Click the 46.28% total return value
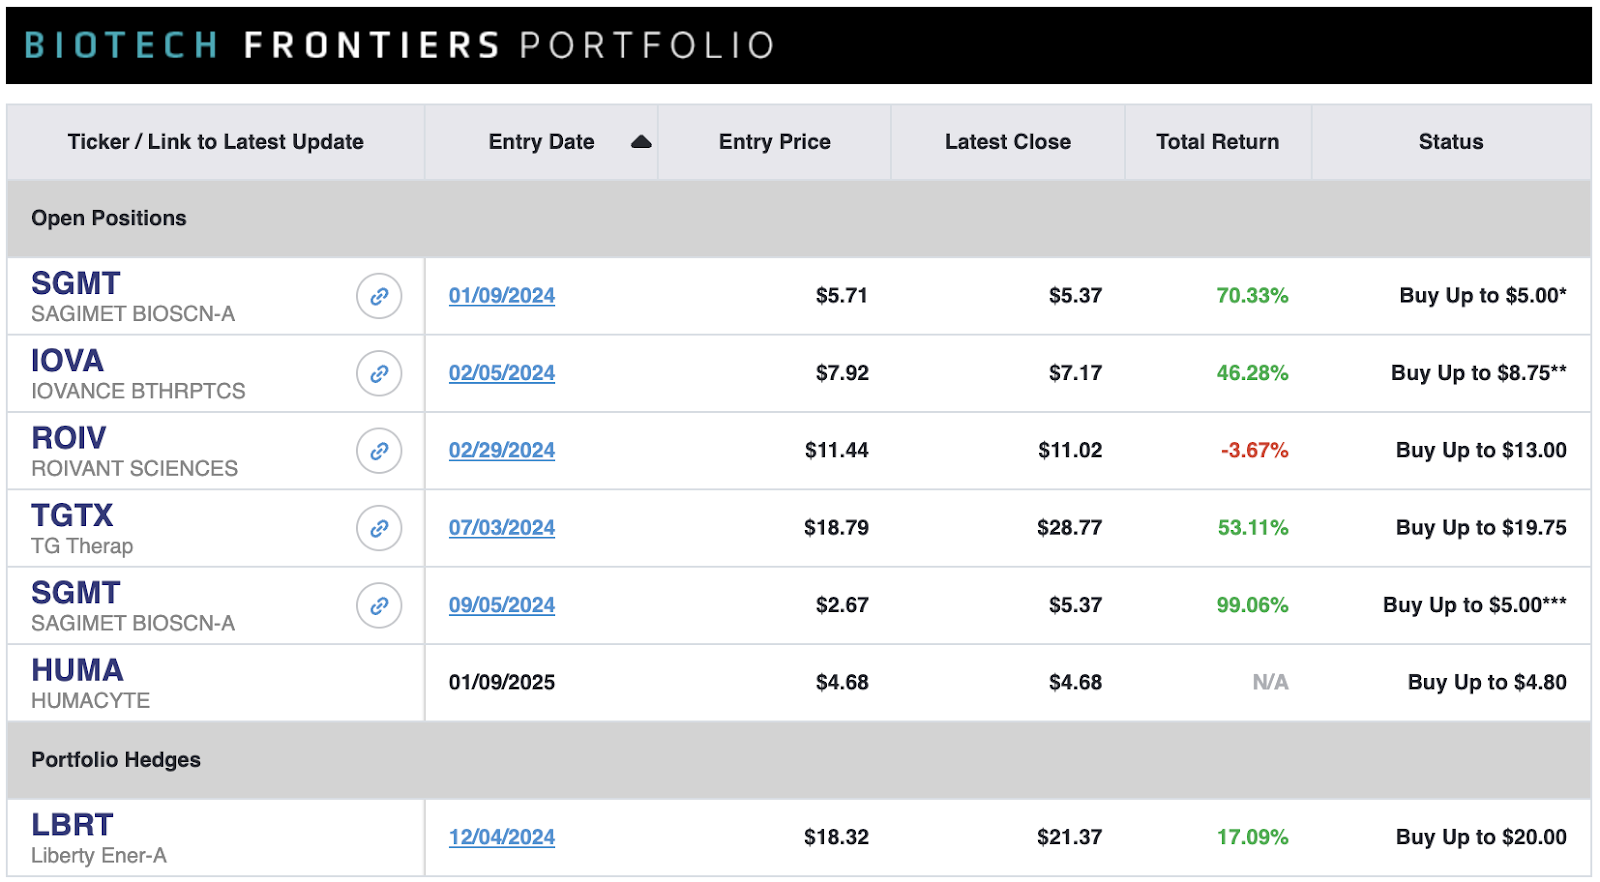The width and height of the screenshot is (1600, 882). (x=1252, y=373)
